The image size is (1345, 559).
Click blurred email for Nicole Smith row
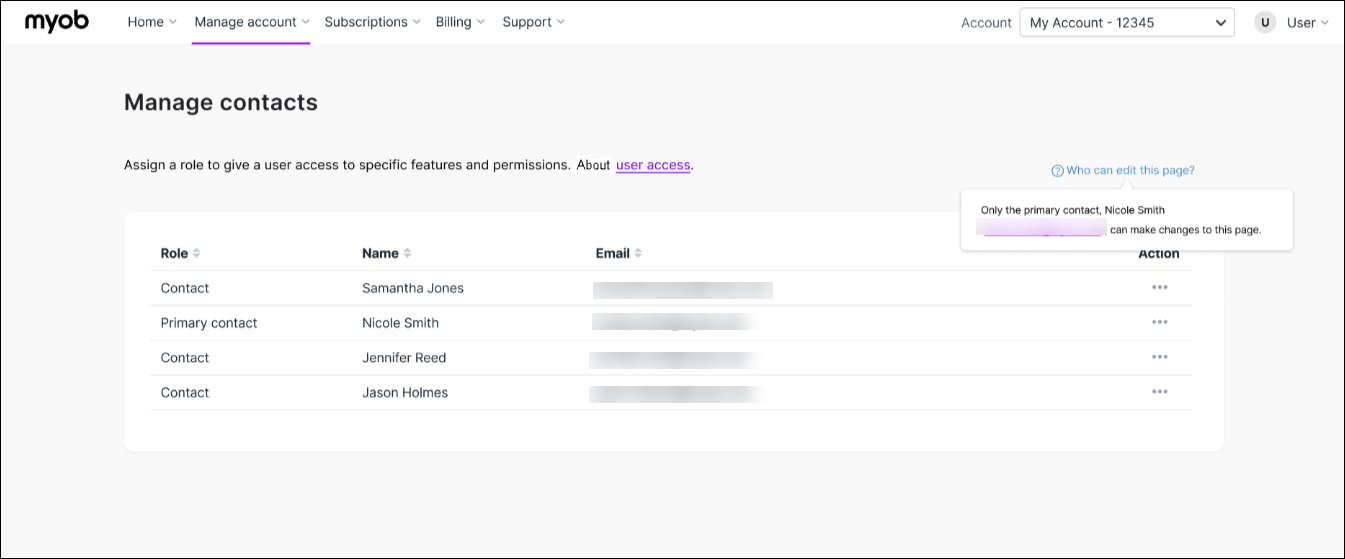coord(673,322)
